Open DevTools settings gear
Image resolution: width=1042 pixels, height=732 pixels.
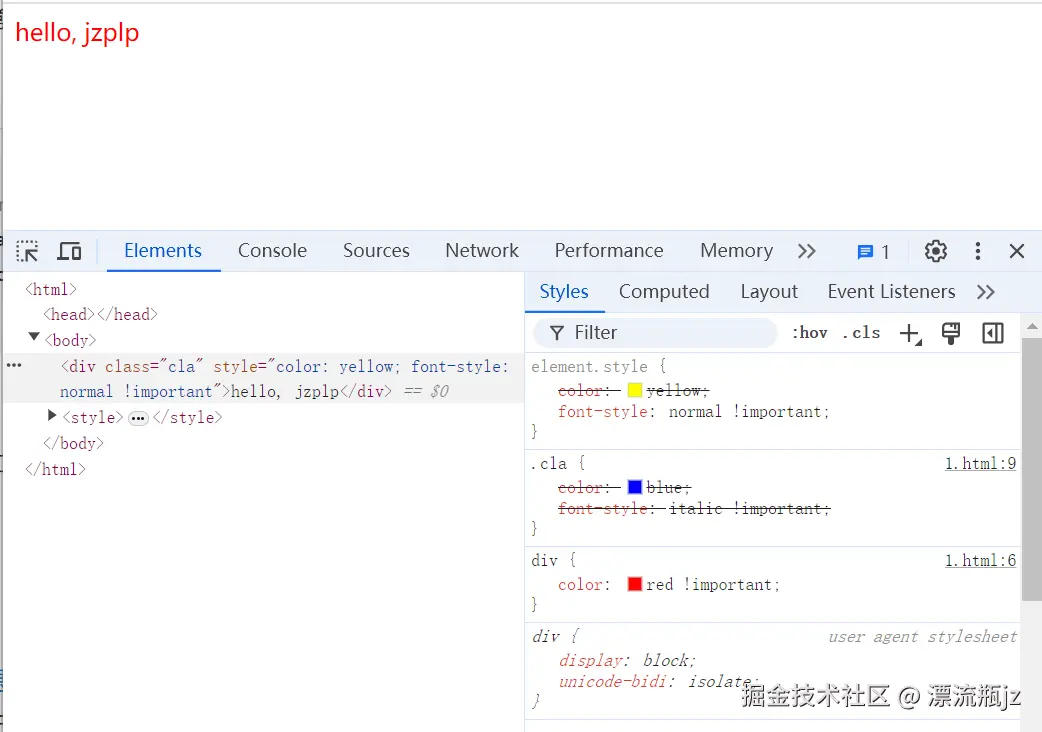pyautogui.click(x=935, y=251)
